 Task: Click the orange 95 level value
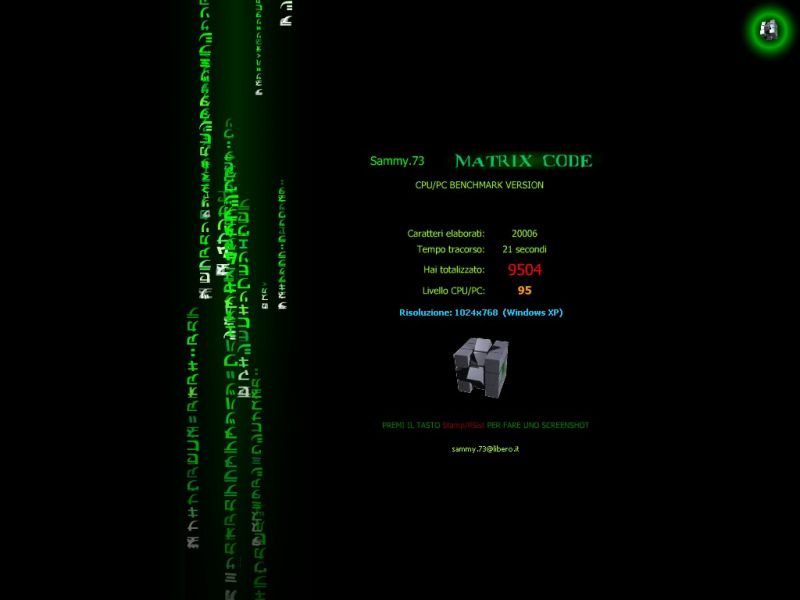click(x=524, y=290)
